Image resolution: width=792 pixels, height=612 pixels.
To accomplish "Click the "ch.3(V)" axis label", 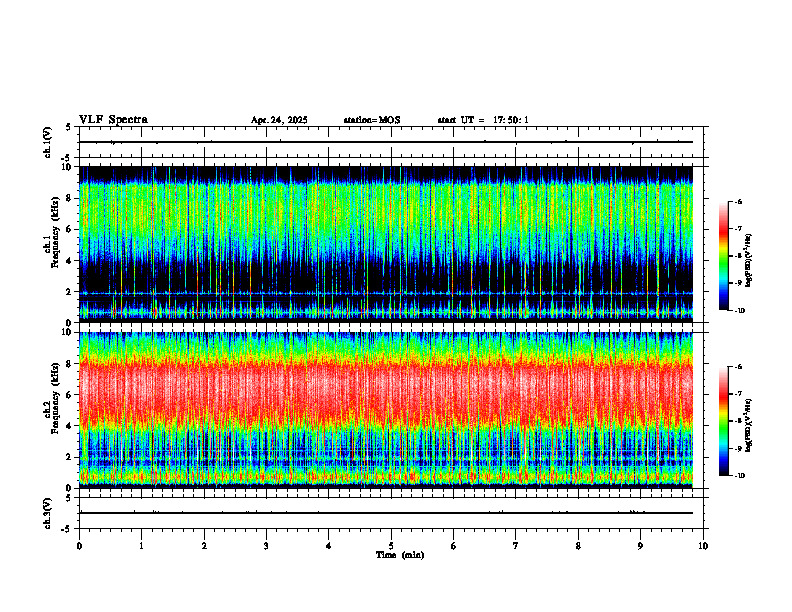I will [48, 513].
